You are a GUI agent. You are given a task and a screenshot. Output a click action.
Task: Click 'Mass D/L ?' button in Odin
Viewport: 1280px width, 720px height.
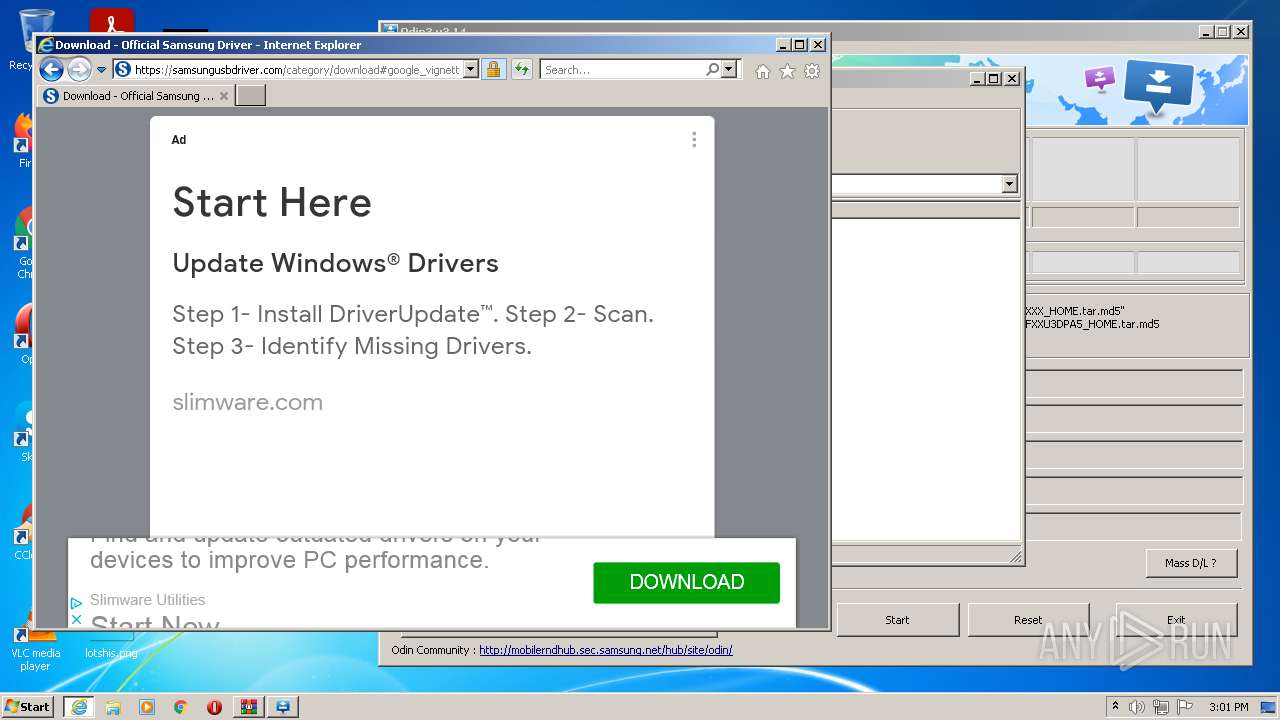pos(1191,563)
